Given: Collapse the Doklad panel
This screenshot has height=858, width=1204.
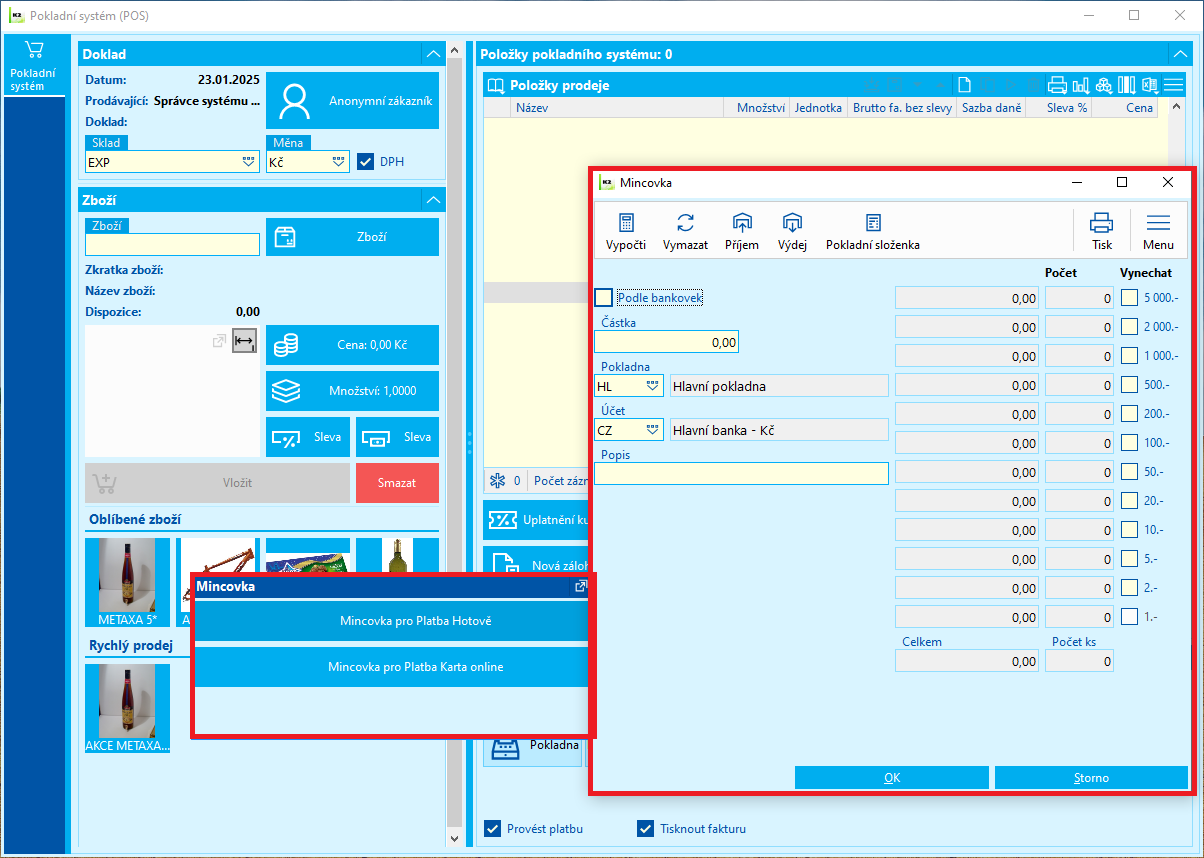Looking at the screenshot, I should coord(432,54).
